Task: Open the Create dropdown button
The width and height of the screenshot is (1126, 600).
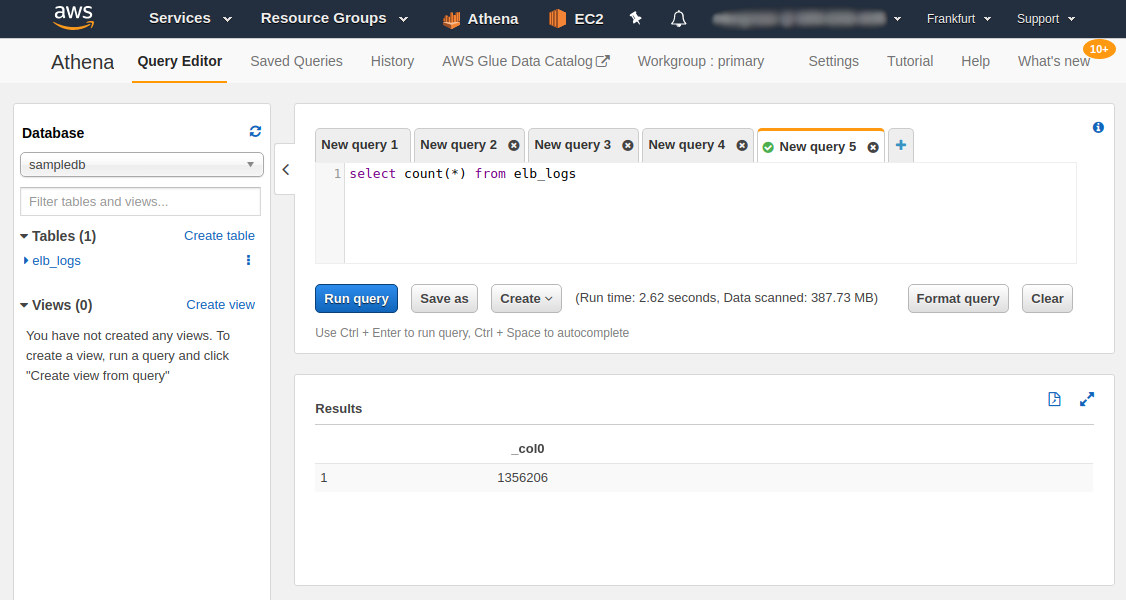Action: point(526,299)
